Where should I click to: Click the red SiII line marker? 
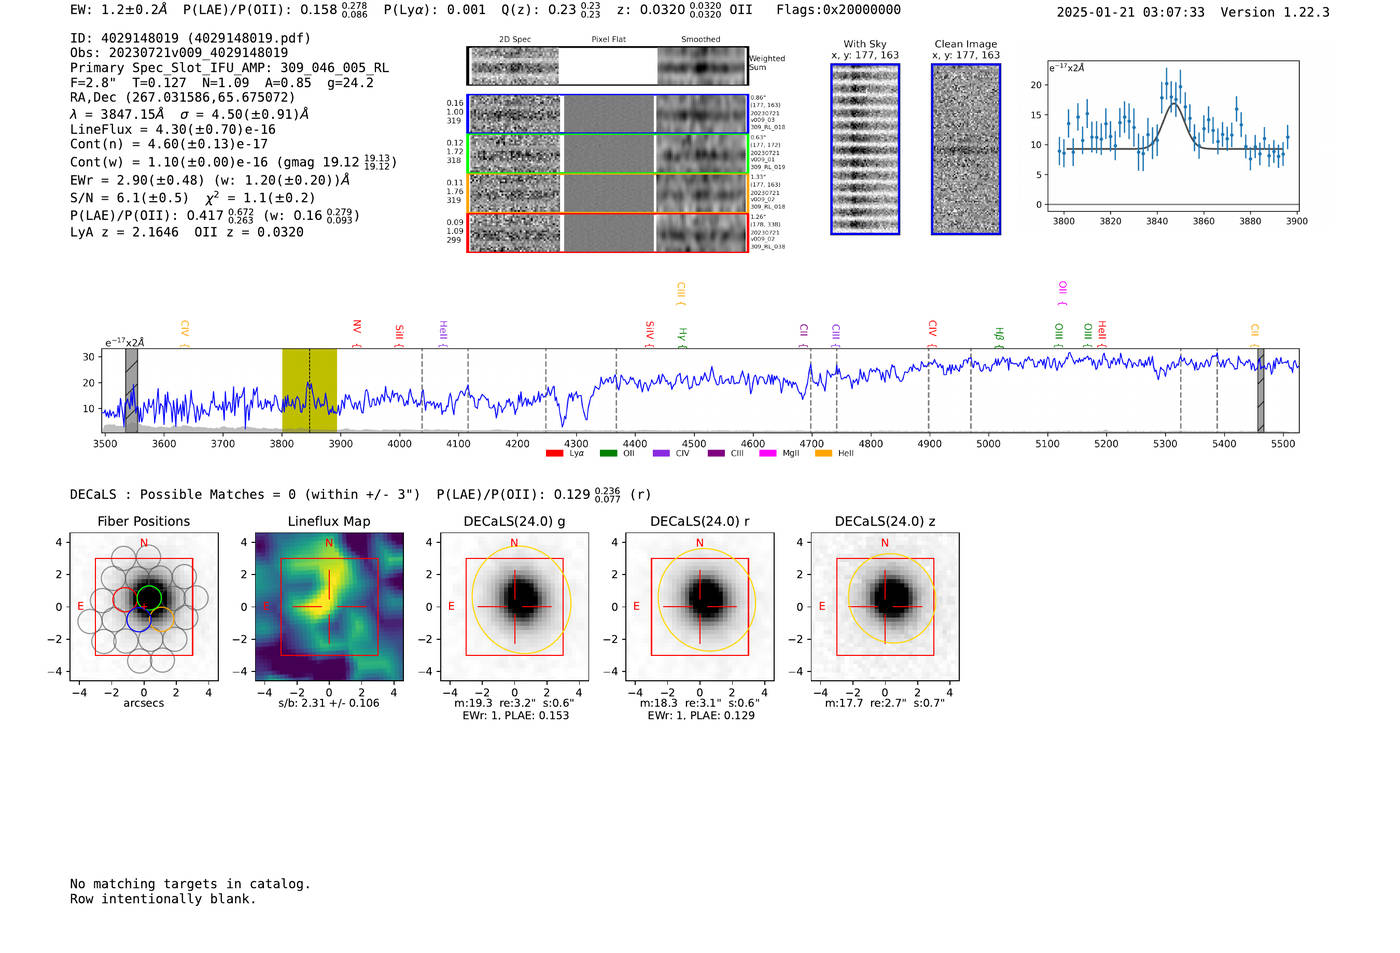[x=400, y=335]
